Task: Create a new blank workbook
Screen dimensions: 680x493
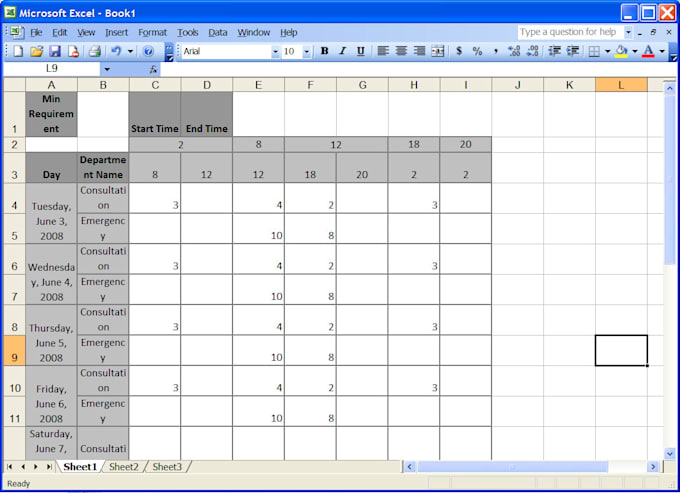Action: coord(18,51)
